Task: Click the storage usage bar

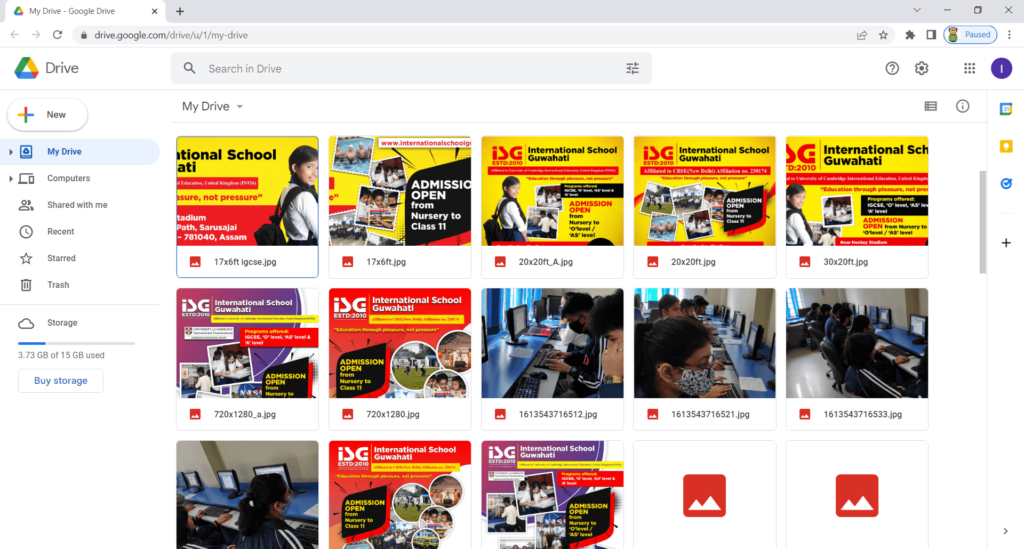Action: (x=76, y=343)
